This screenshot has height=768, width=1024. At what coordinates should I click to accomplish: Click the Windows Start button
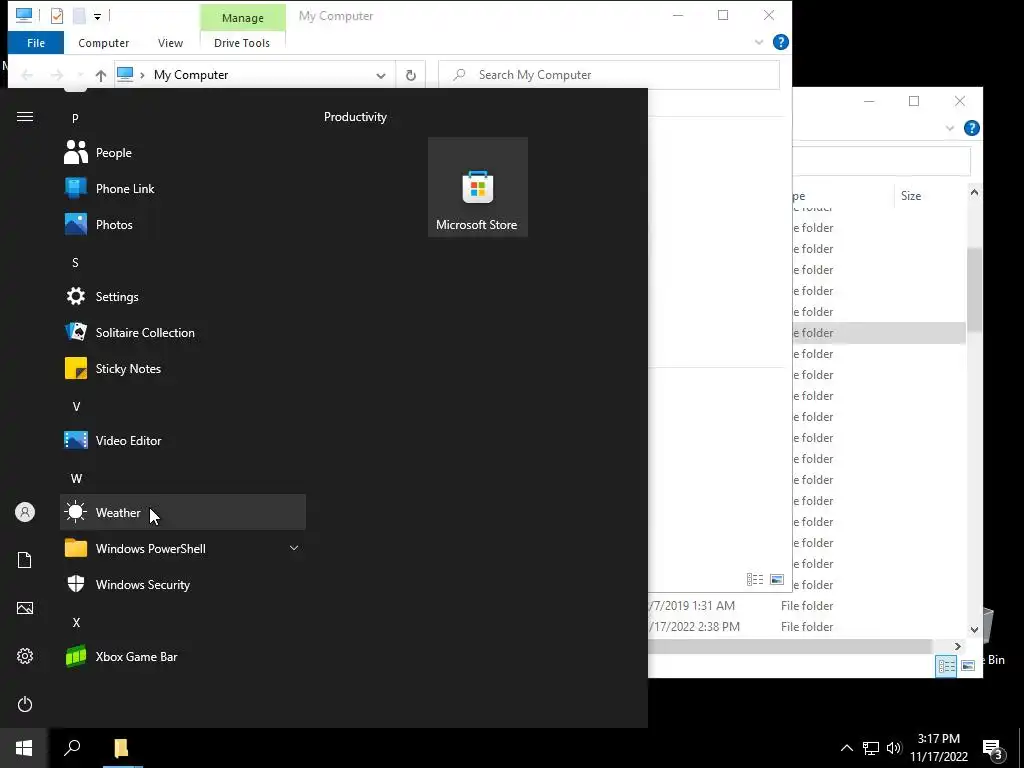[x=24, y=748]
